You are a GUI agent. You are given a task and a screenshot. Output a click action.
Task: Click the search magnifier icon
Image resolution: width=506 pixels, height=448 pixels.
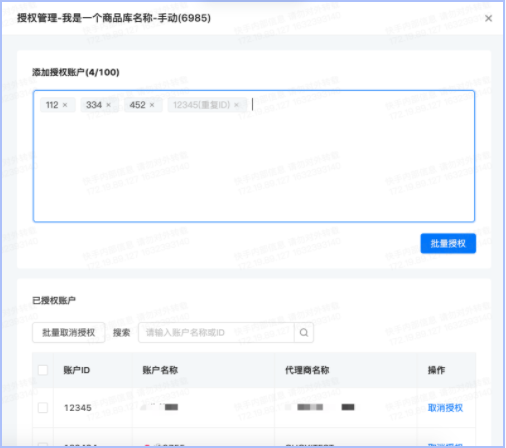tap(304, 332)
